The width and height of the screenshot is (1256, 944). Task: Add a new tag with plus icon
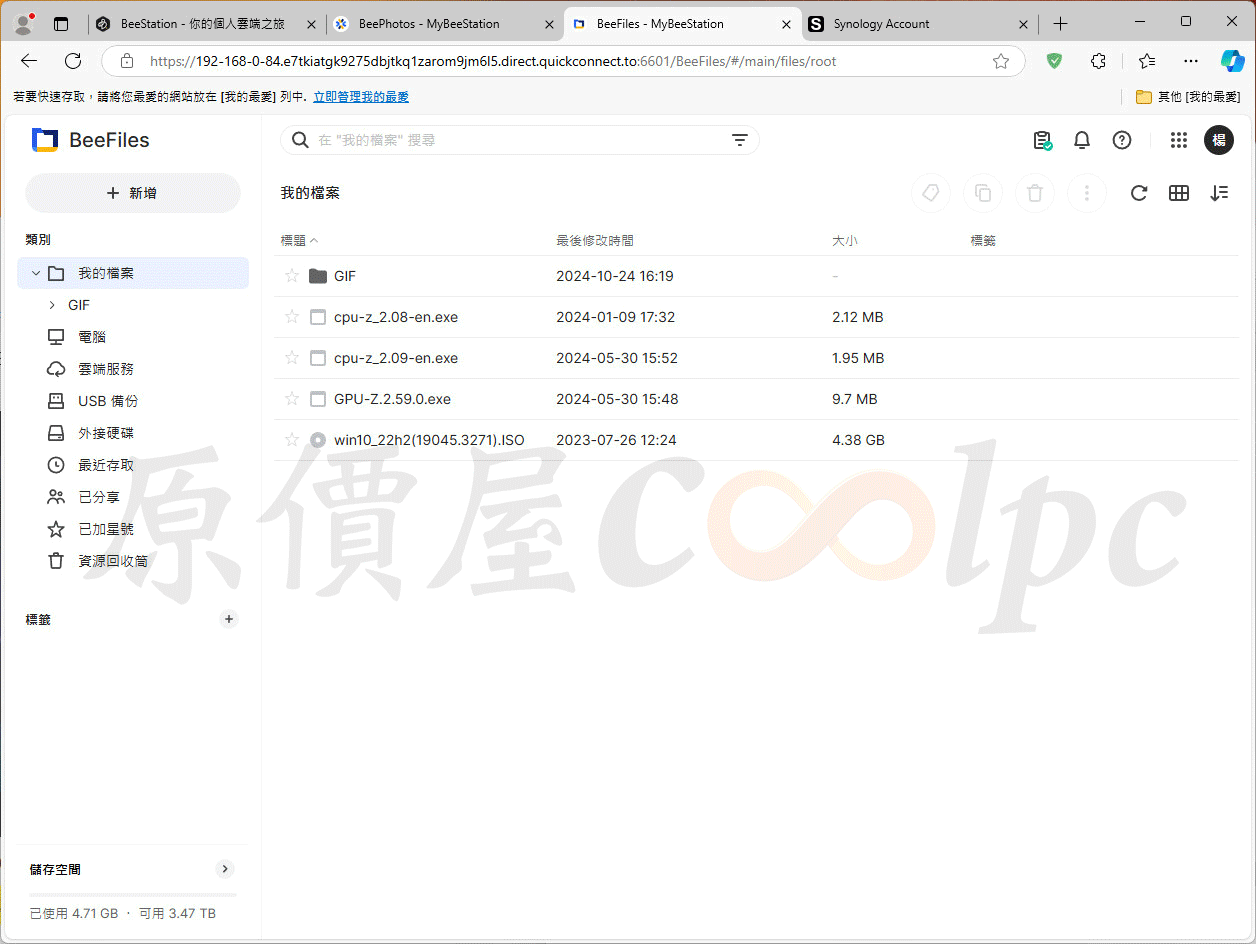coord(229,619)
